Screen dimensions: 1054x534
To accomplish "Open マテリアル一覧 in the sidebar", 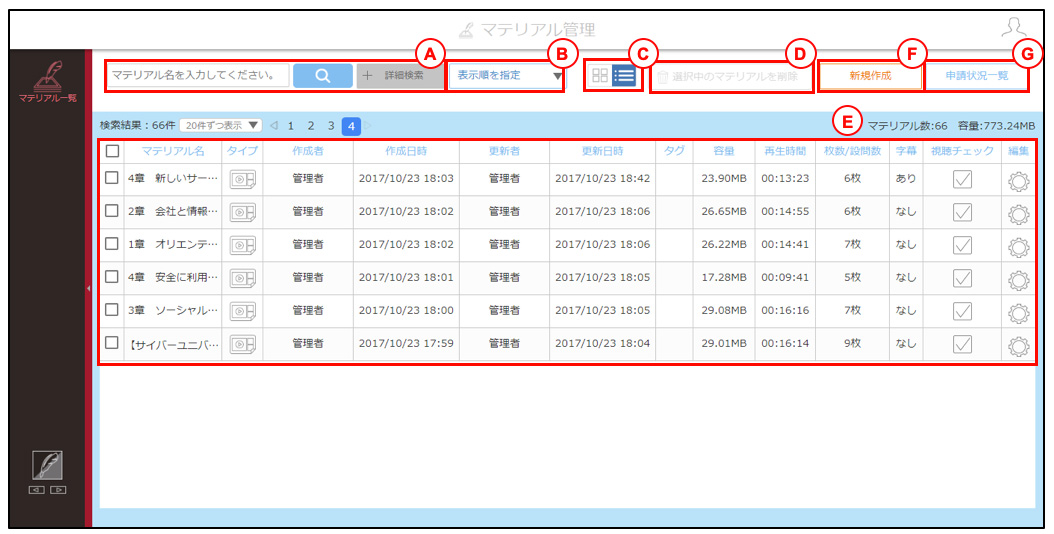I will [48, 81].
